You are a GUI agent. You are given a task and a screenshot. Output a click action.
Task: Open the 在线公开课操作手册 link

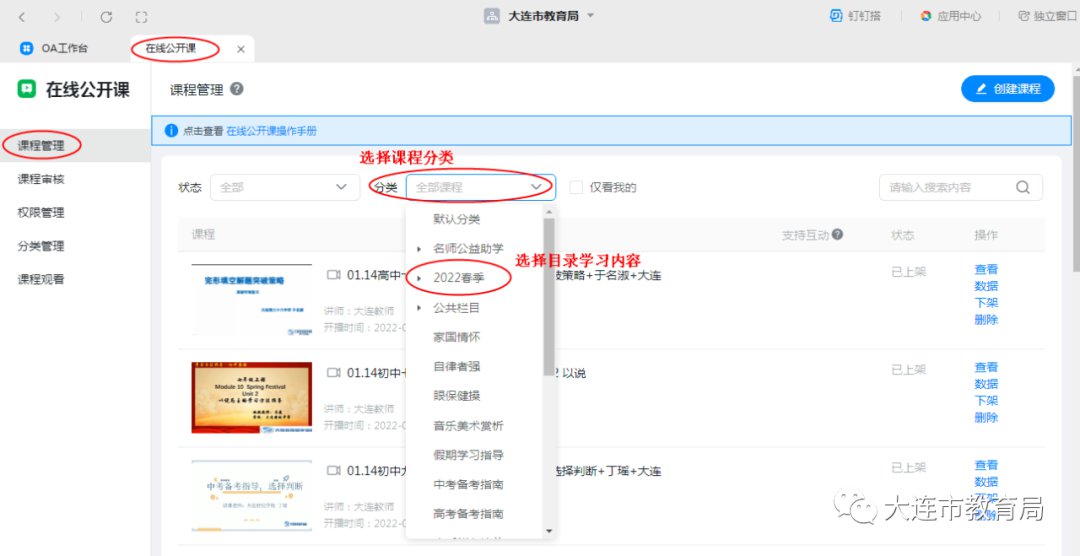point(271,131)
